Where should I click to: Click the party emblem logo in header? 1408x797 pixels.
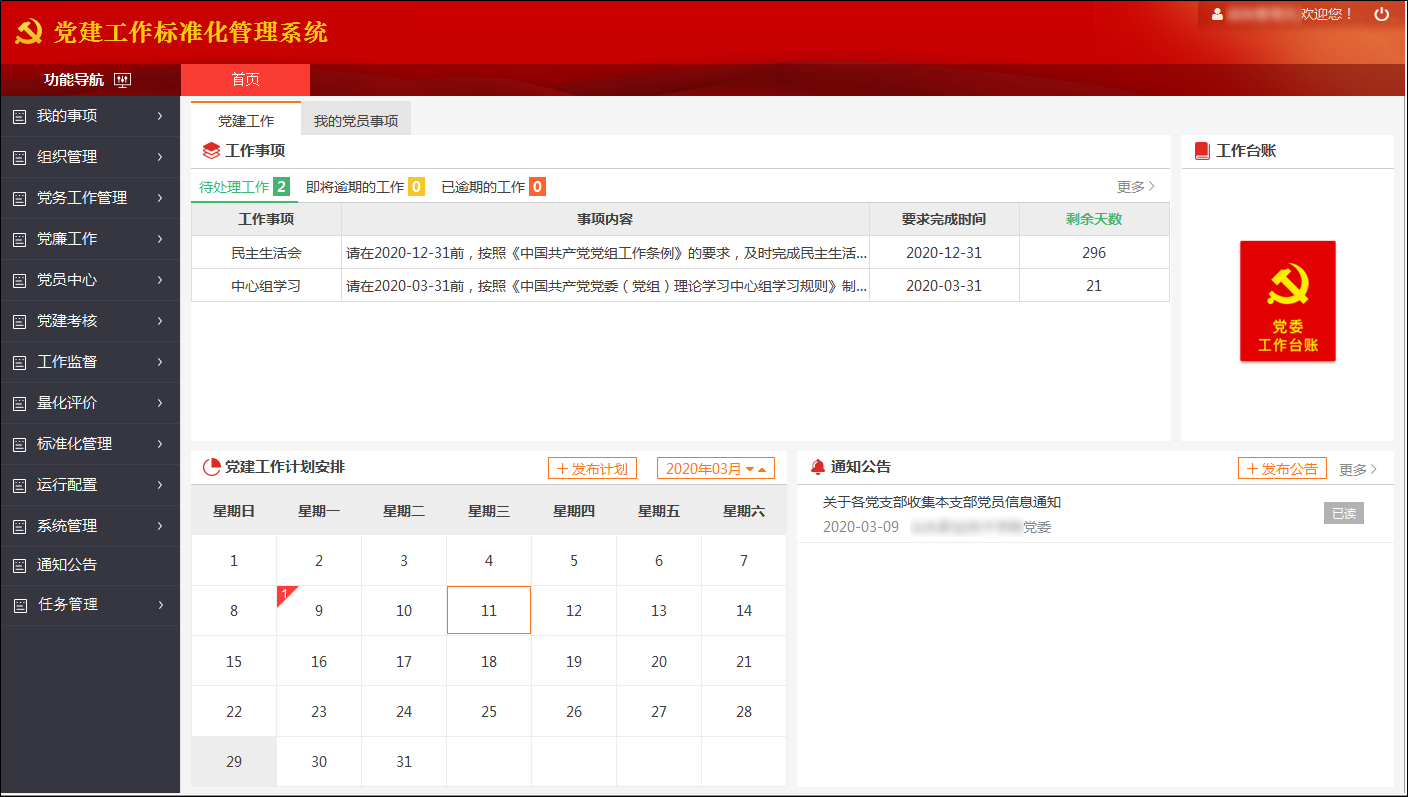tap(29, 33)
